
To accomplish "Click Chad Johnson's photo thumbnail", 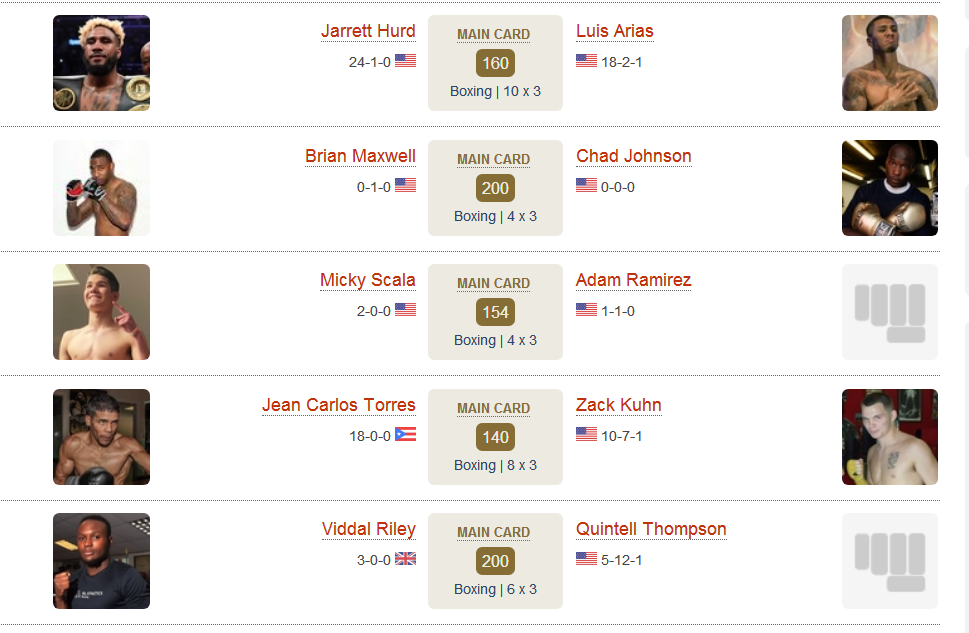I will [x=890, y=188].
